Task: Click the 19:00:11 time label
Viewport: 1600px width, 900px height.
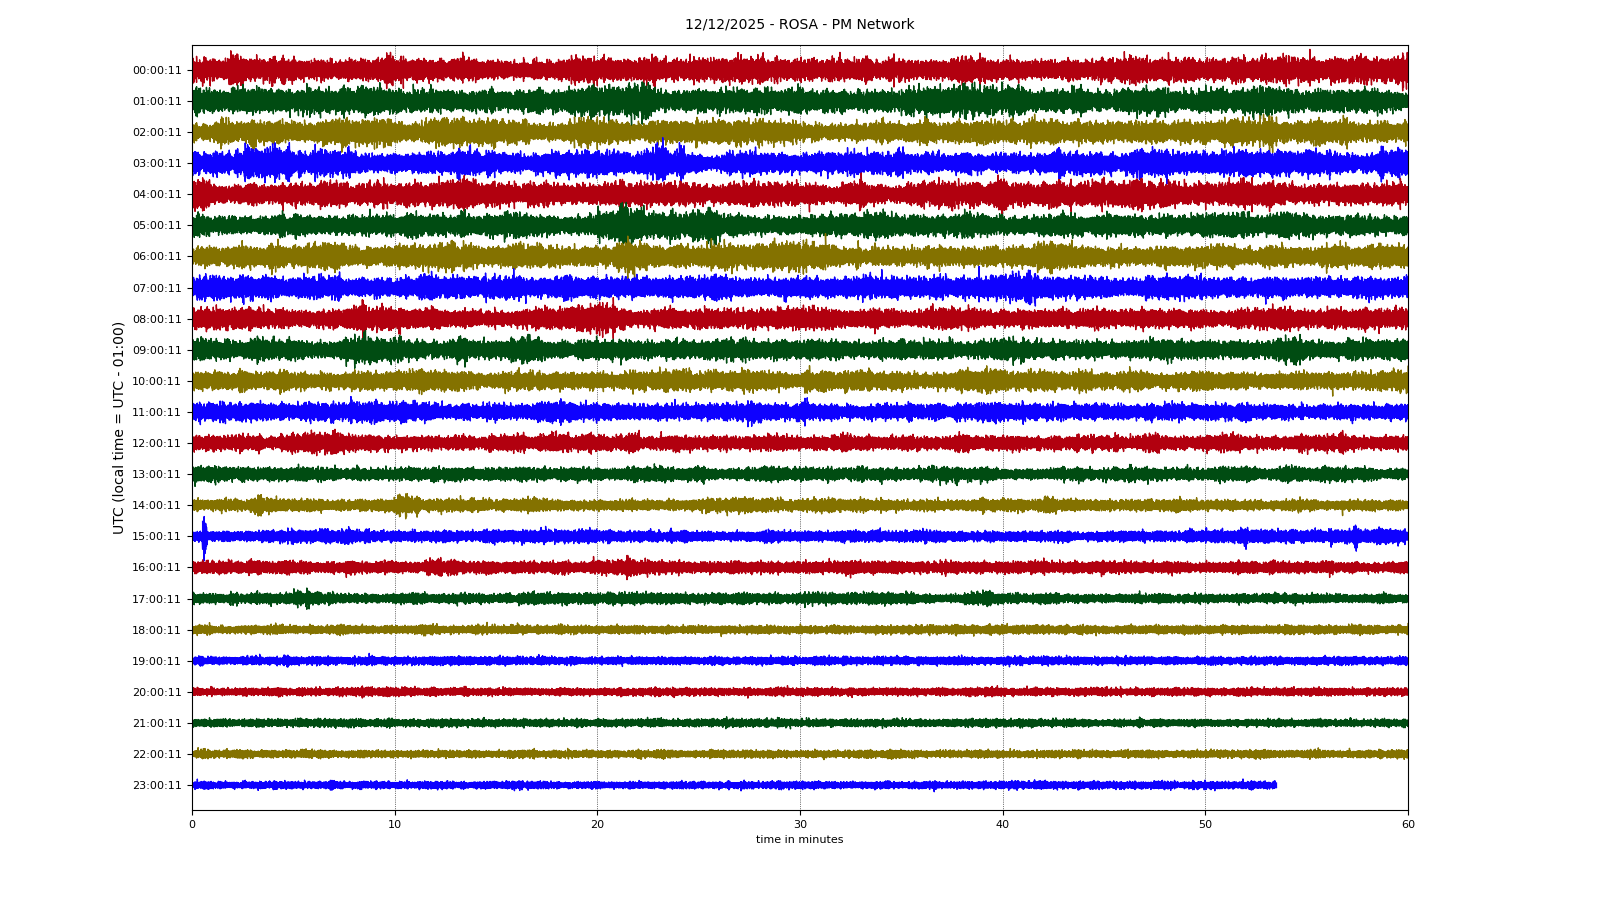Action: point(157,661)
